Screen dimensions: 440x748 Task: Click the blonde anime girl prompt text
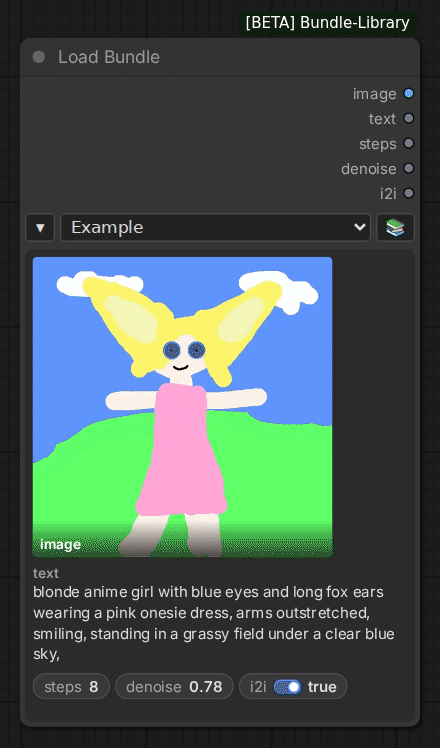(214, 623)
